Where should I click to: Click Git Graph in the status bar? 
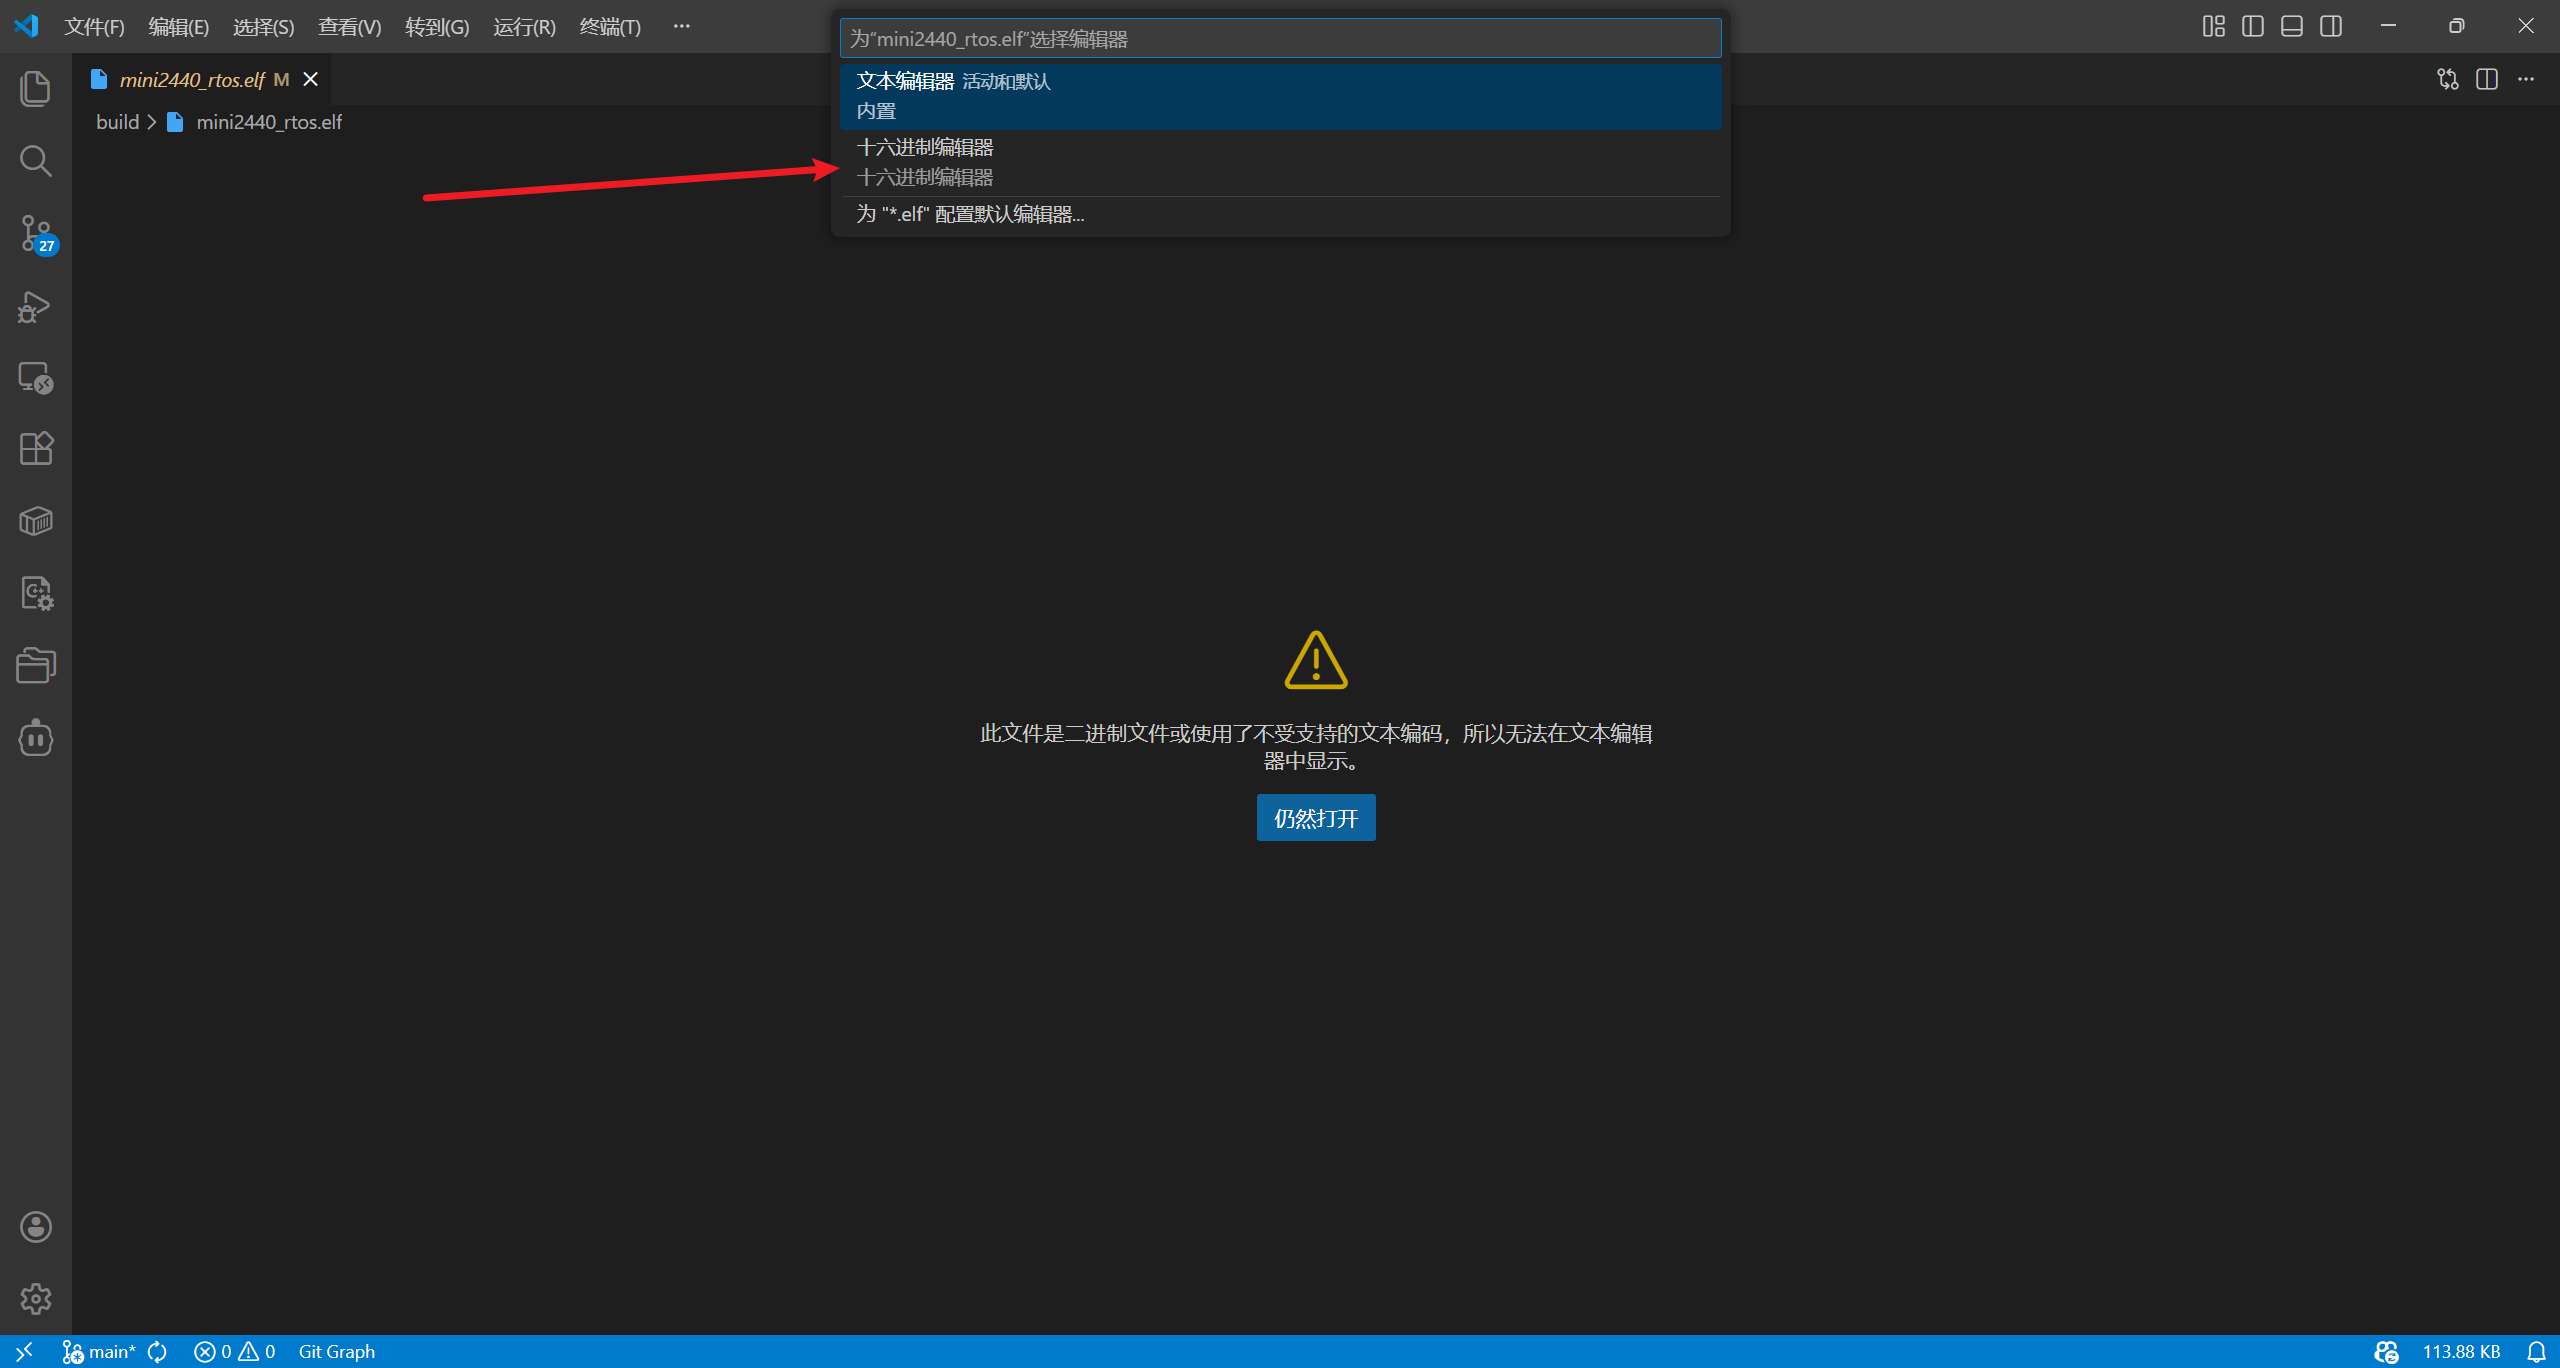click(336, 1352)
